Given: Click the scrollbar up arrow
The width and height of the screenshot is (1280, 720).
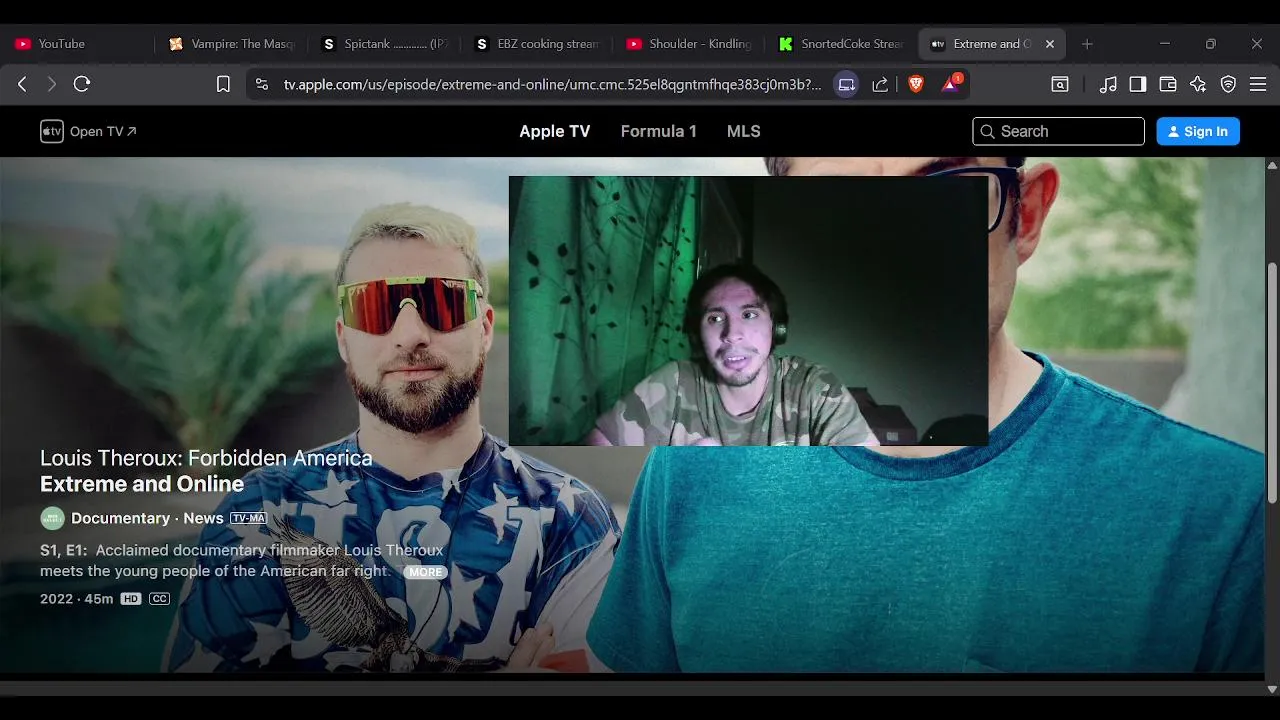Looking at the screenshot, I should tap(1272, 165).
